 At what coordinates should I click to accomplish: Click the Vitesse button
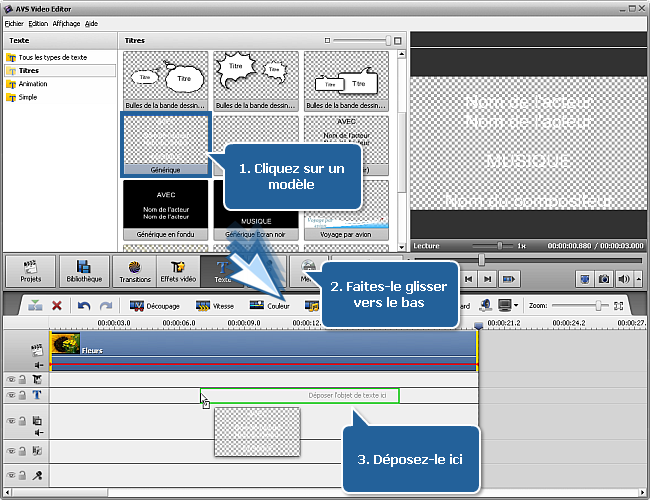[216, 306]
